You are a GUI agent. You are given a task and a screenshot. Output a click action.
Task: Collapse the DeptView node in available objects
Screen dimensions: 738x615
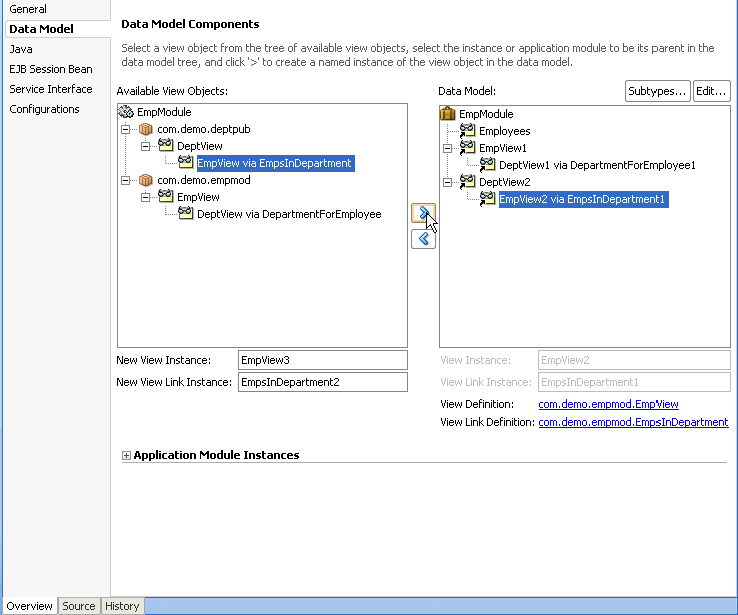(x=145, y=146)
